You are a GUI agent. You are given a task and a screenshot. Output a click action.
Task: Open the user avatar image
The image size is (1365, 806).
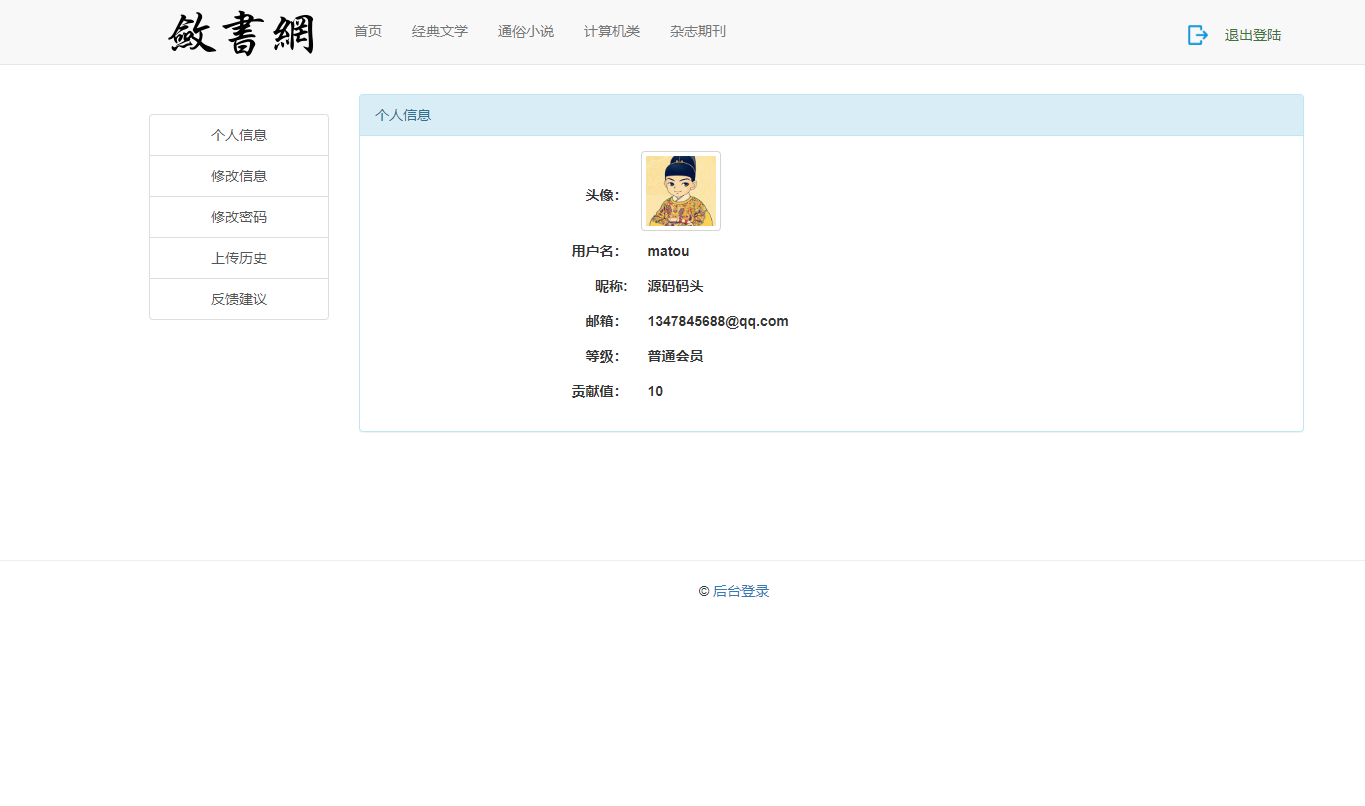click(x=680, y=191)
